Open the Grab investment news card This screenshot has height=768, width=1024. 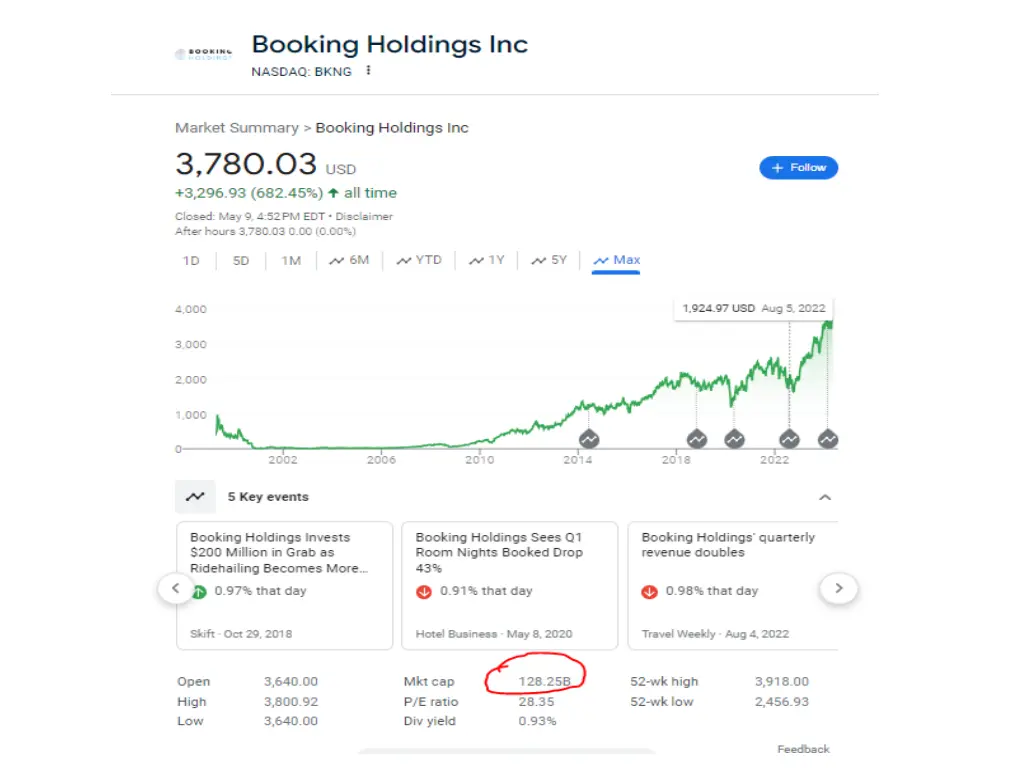(x=284, y=585)
